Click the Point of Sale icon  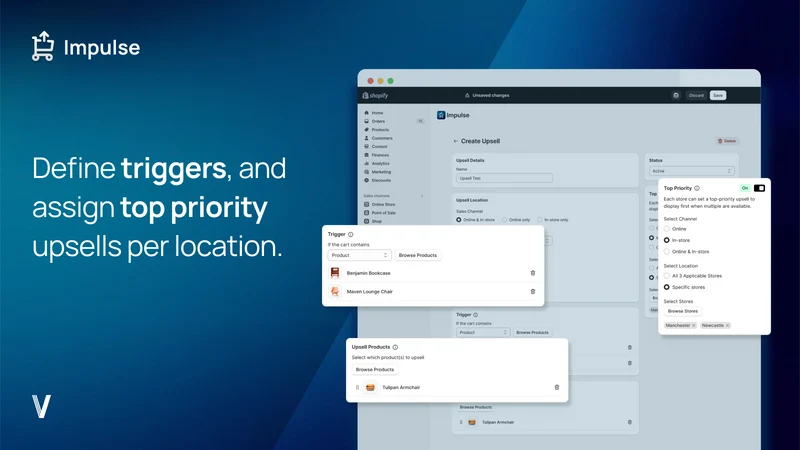(366, 213)
